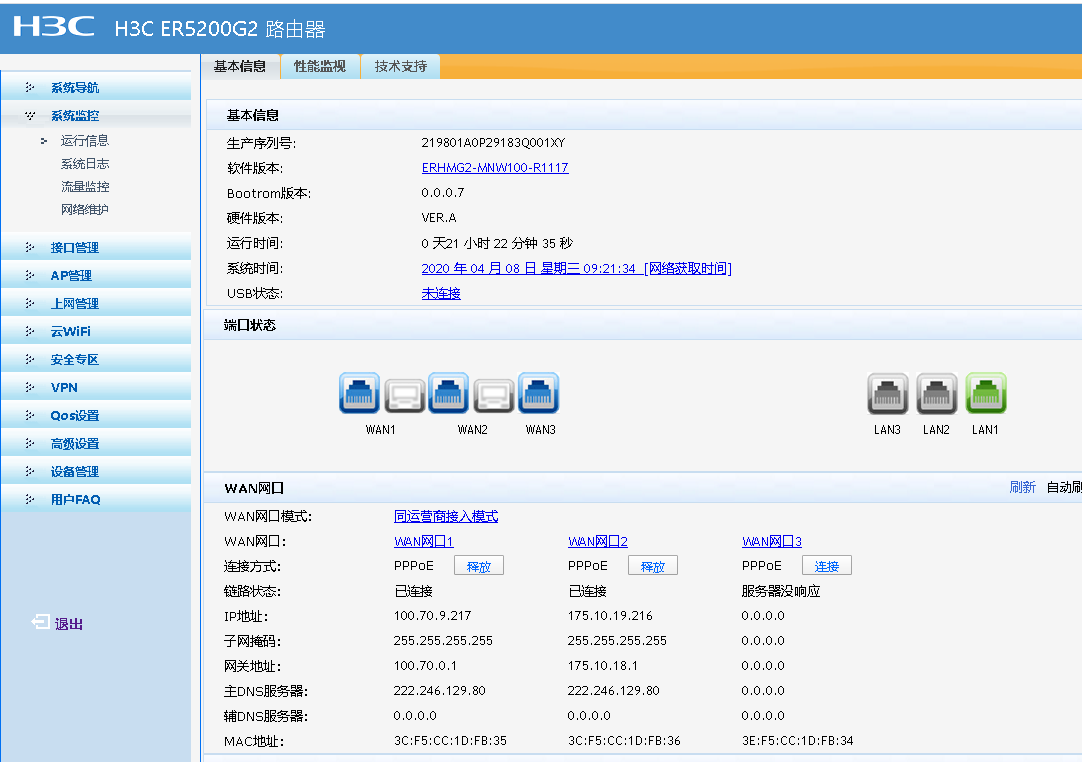Image resolution: width=1082 pixels, height=762 pixels.
Task: Click the gray LAN2 port icon
Action: tap(937, 394)
